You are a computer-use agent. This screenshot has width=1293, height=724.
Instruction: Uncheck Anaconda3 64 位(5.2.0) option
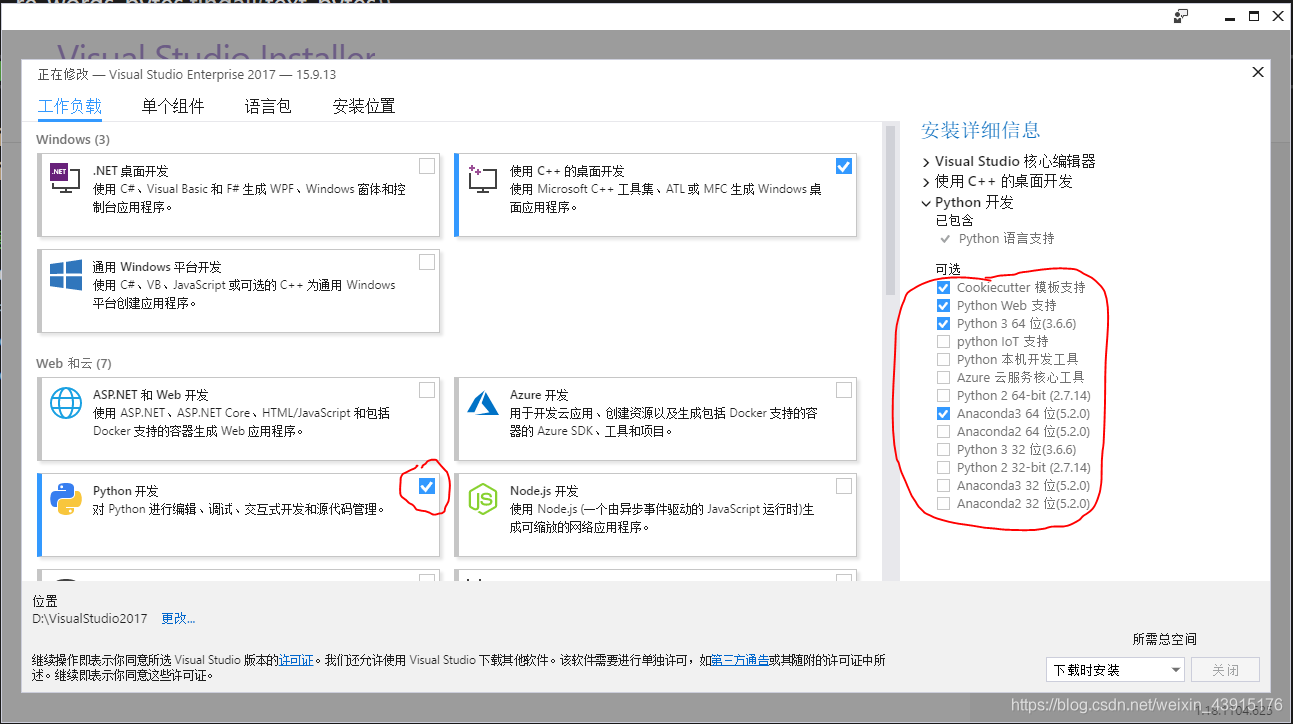(943, 414)
